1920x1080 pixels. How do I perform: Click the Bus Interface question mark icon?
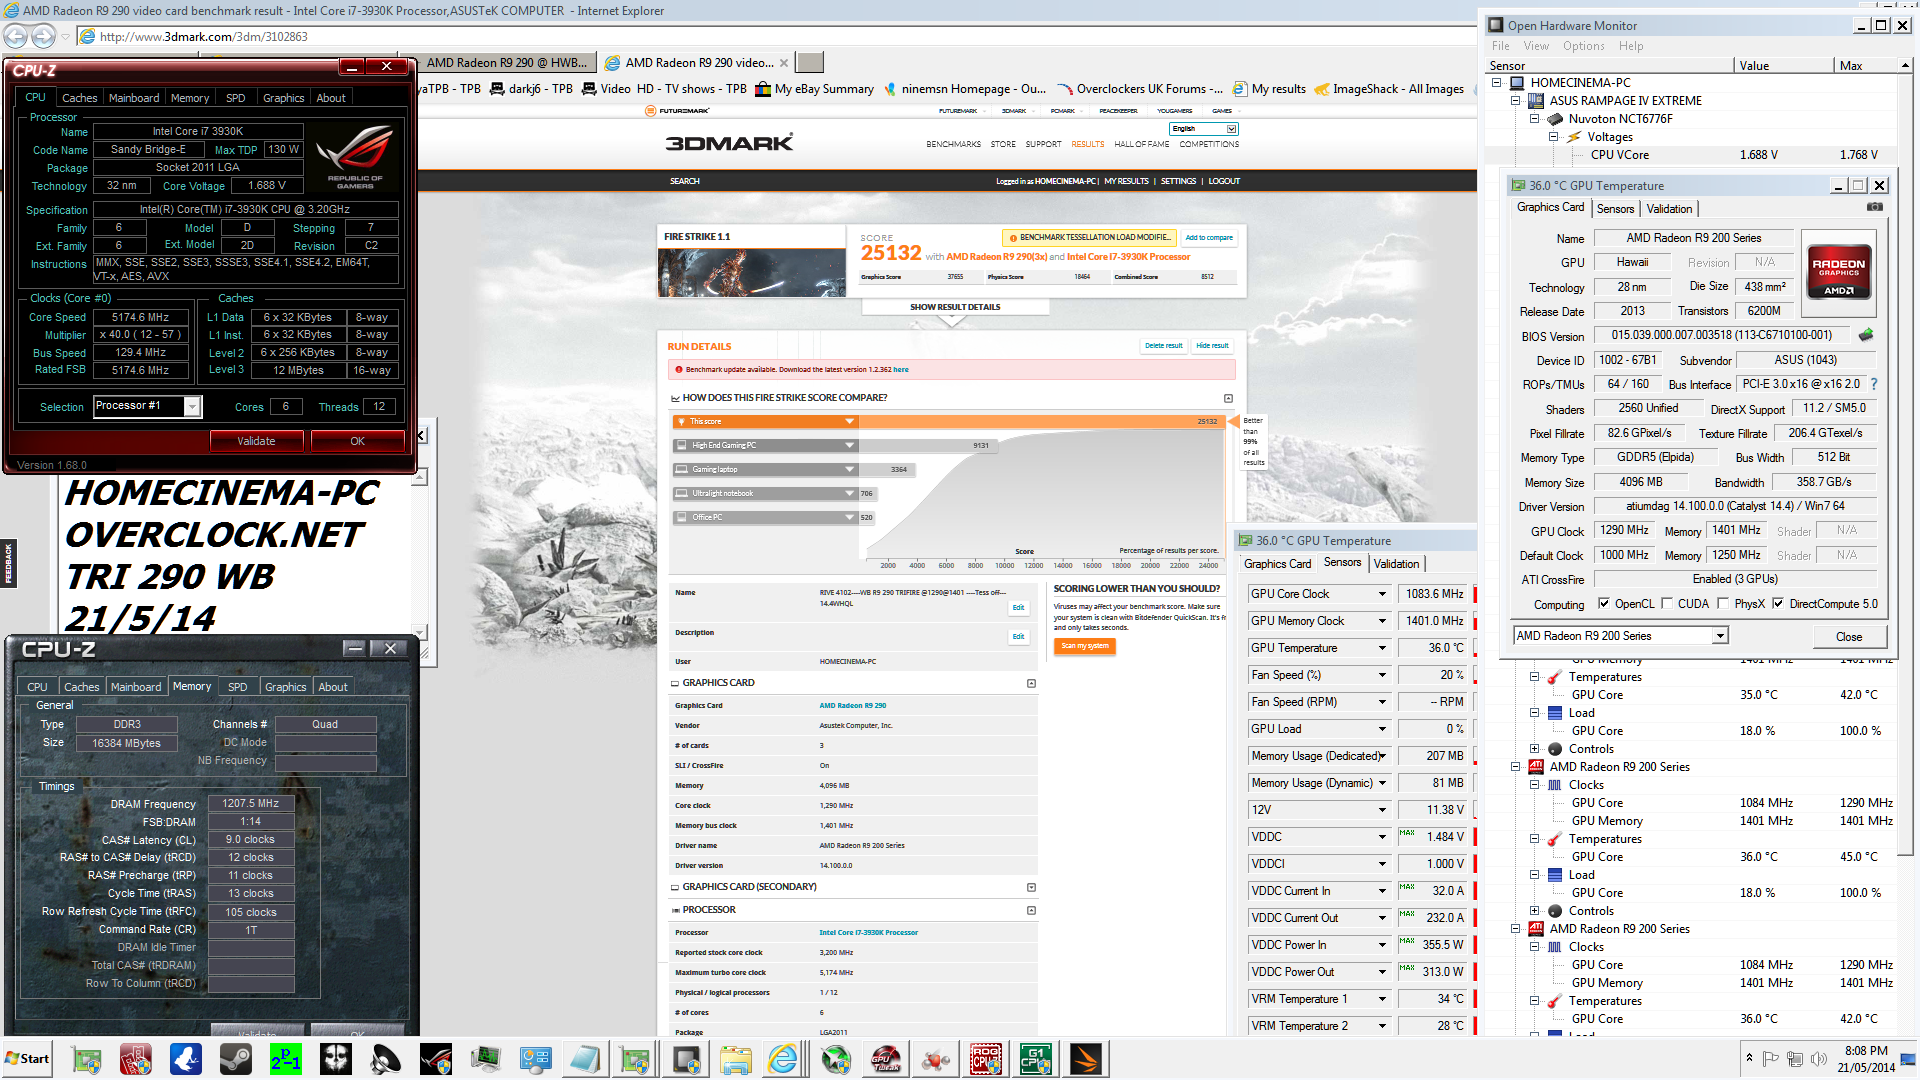coord(1874,384)
